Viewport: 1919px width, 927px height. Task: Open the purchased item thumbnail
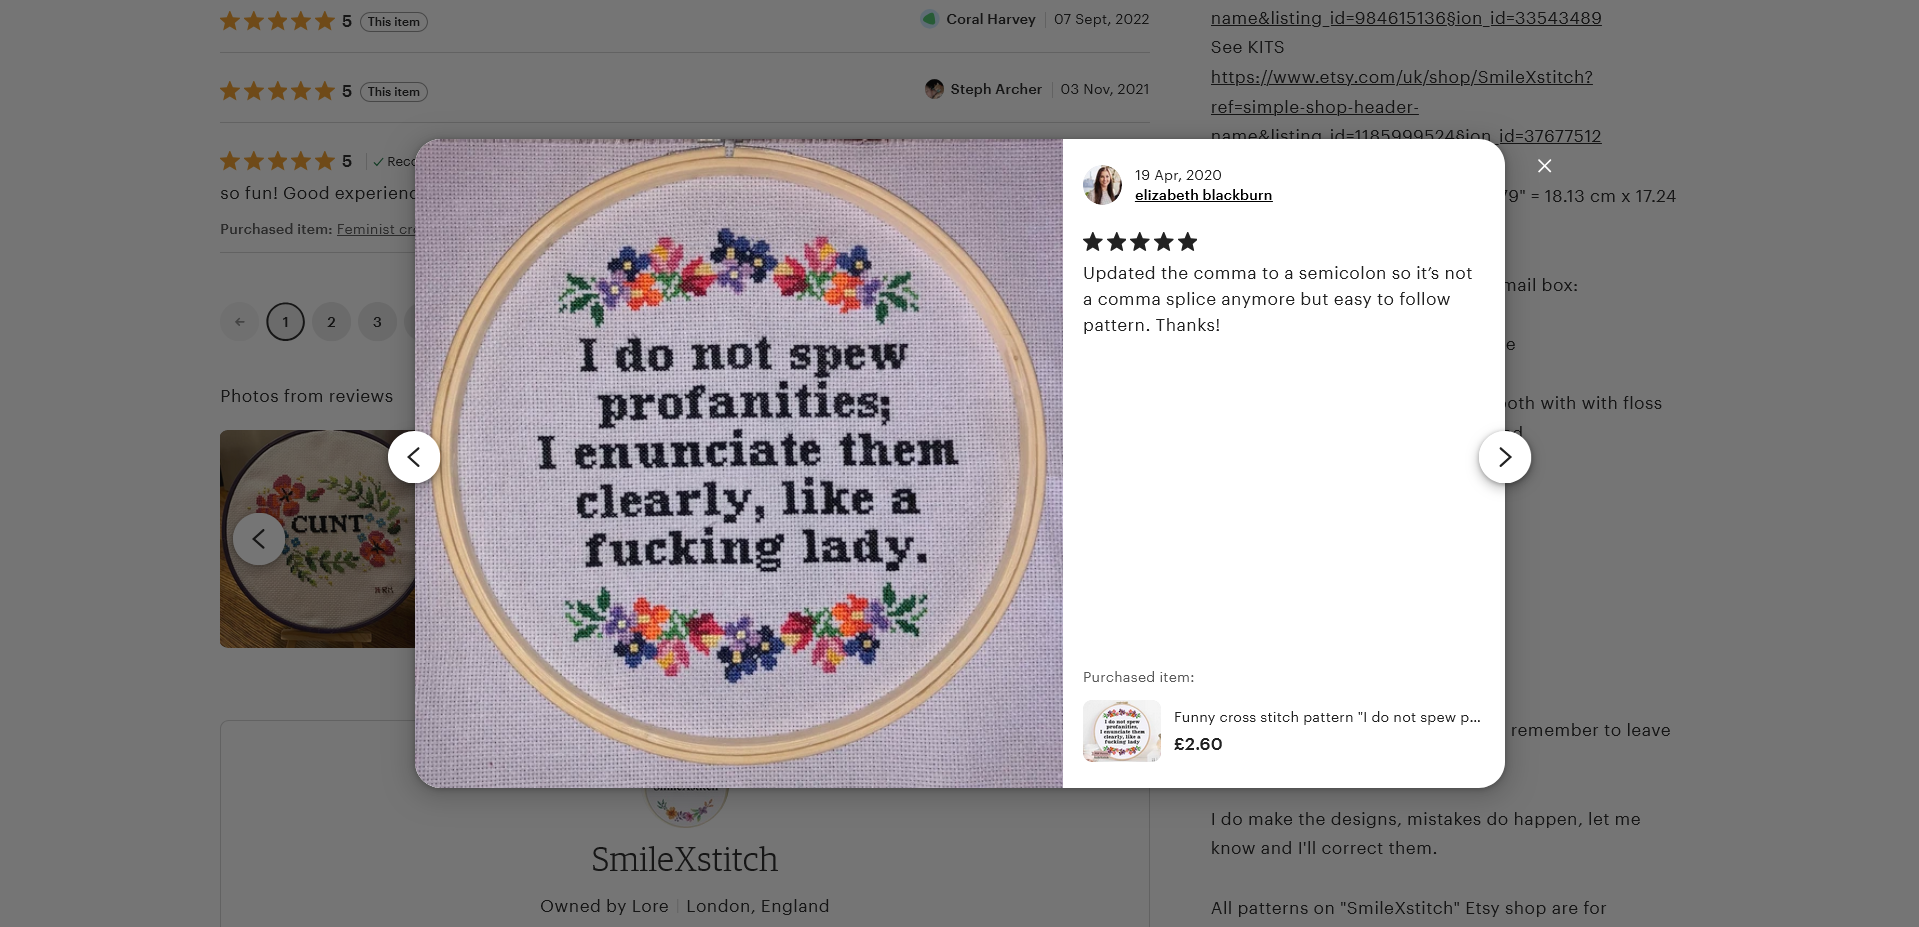tap(1121, 731)
